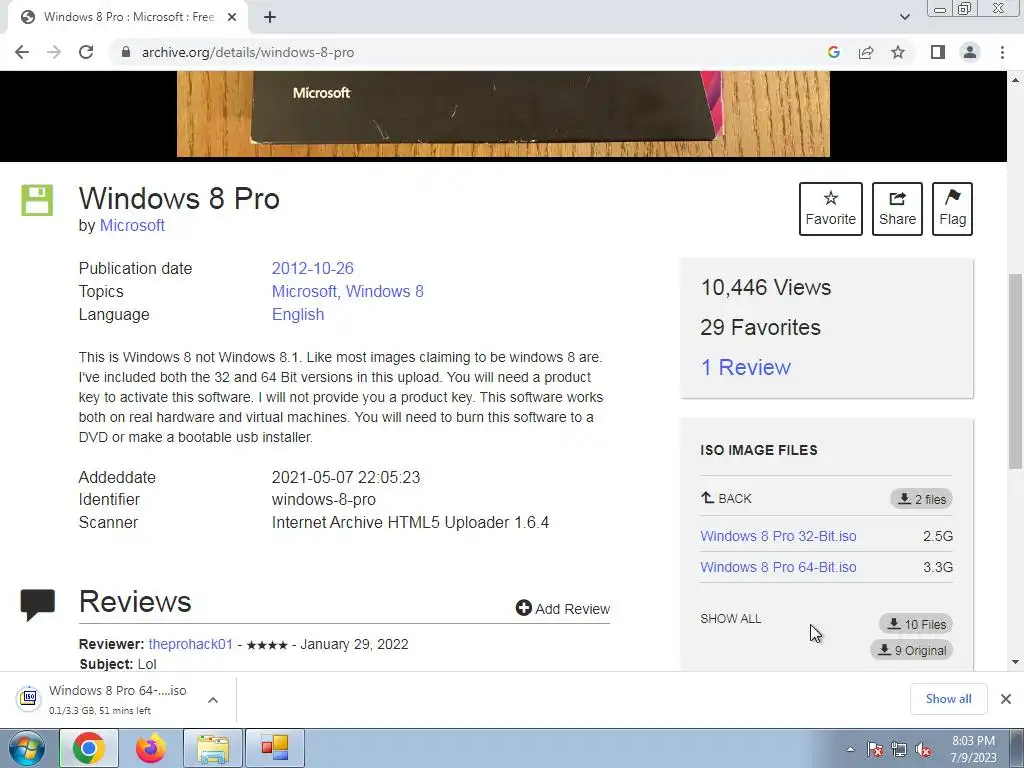
Task: Click the network tray icon
Action: pos(899,750)
